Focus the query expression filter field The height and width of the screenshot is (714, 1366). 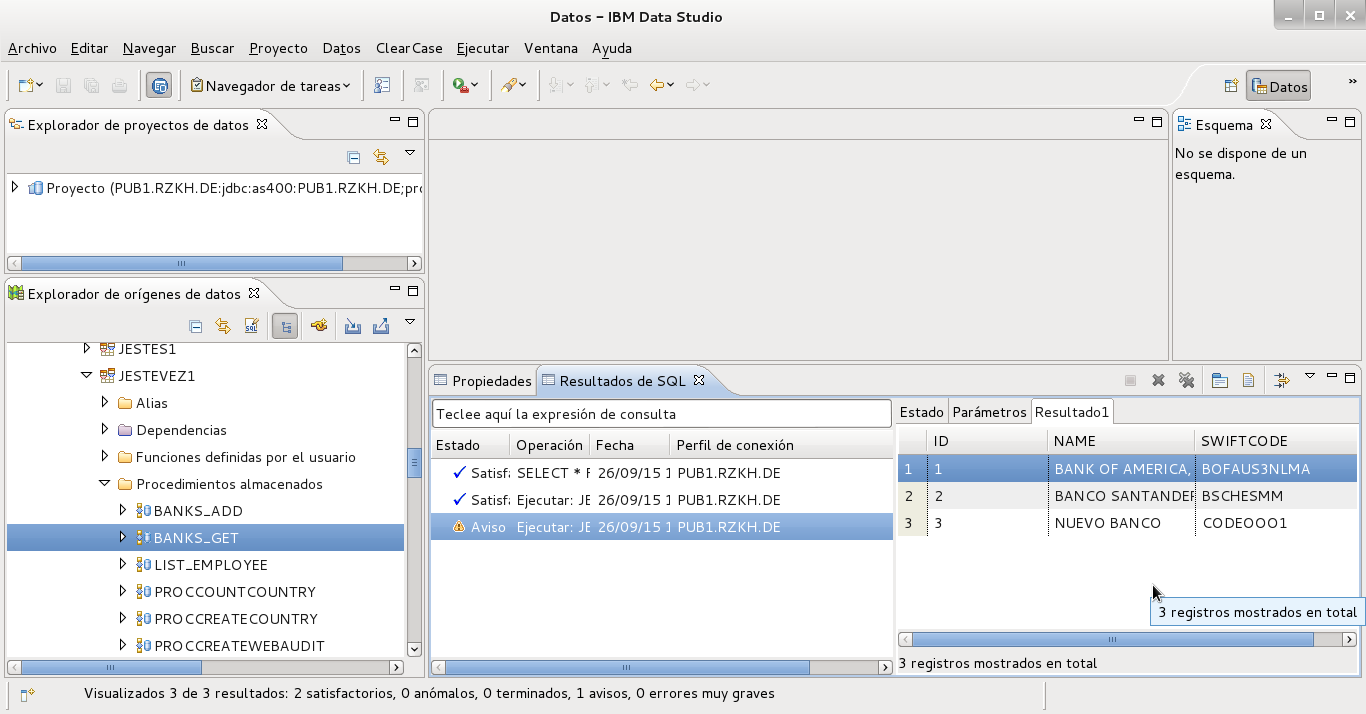pos(662,414)
